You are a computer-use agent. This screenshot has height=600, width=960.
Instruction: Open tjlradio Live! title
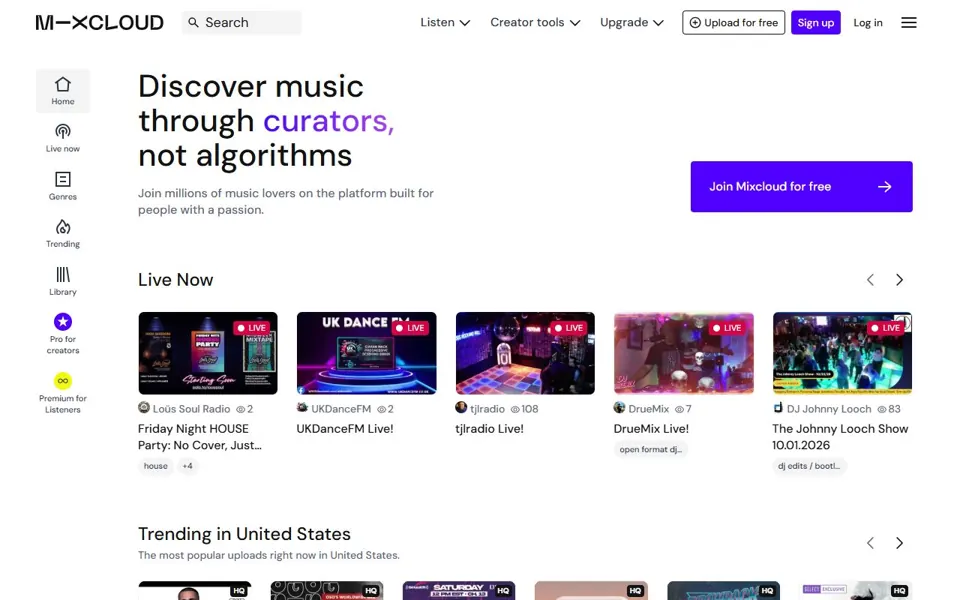[489, 429]
